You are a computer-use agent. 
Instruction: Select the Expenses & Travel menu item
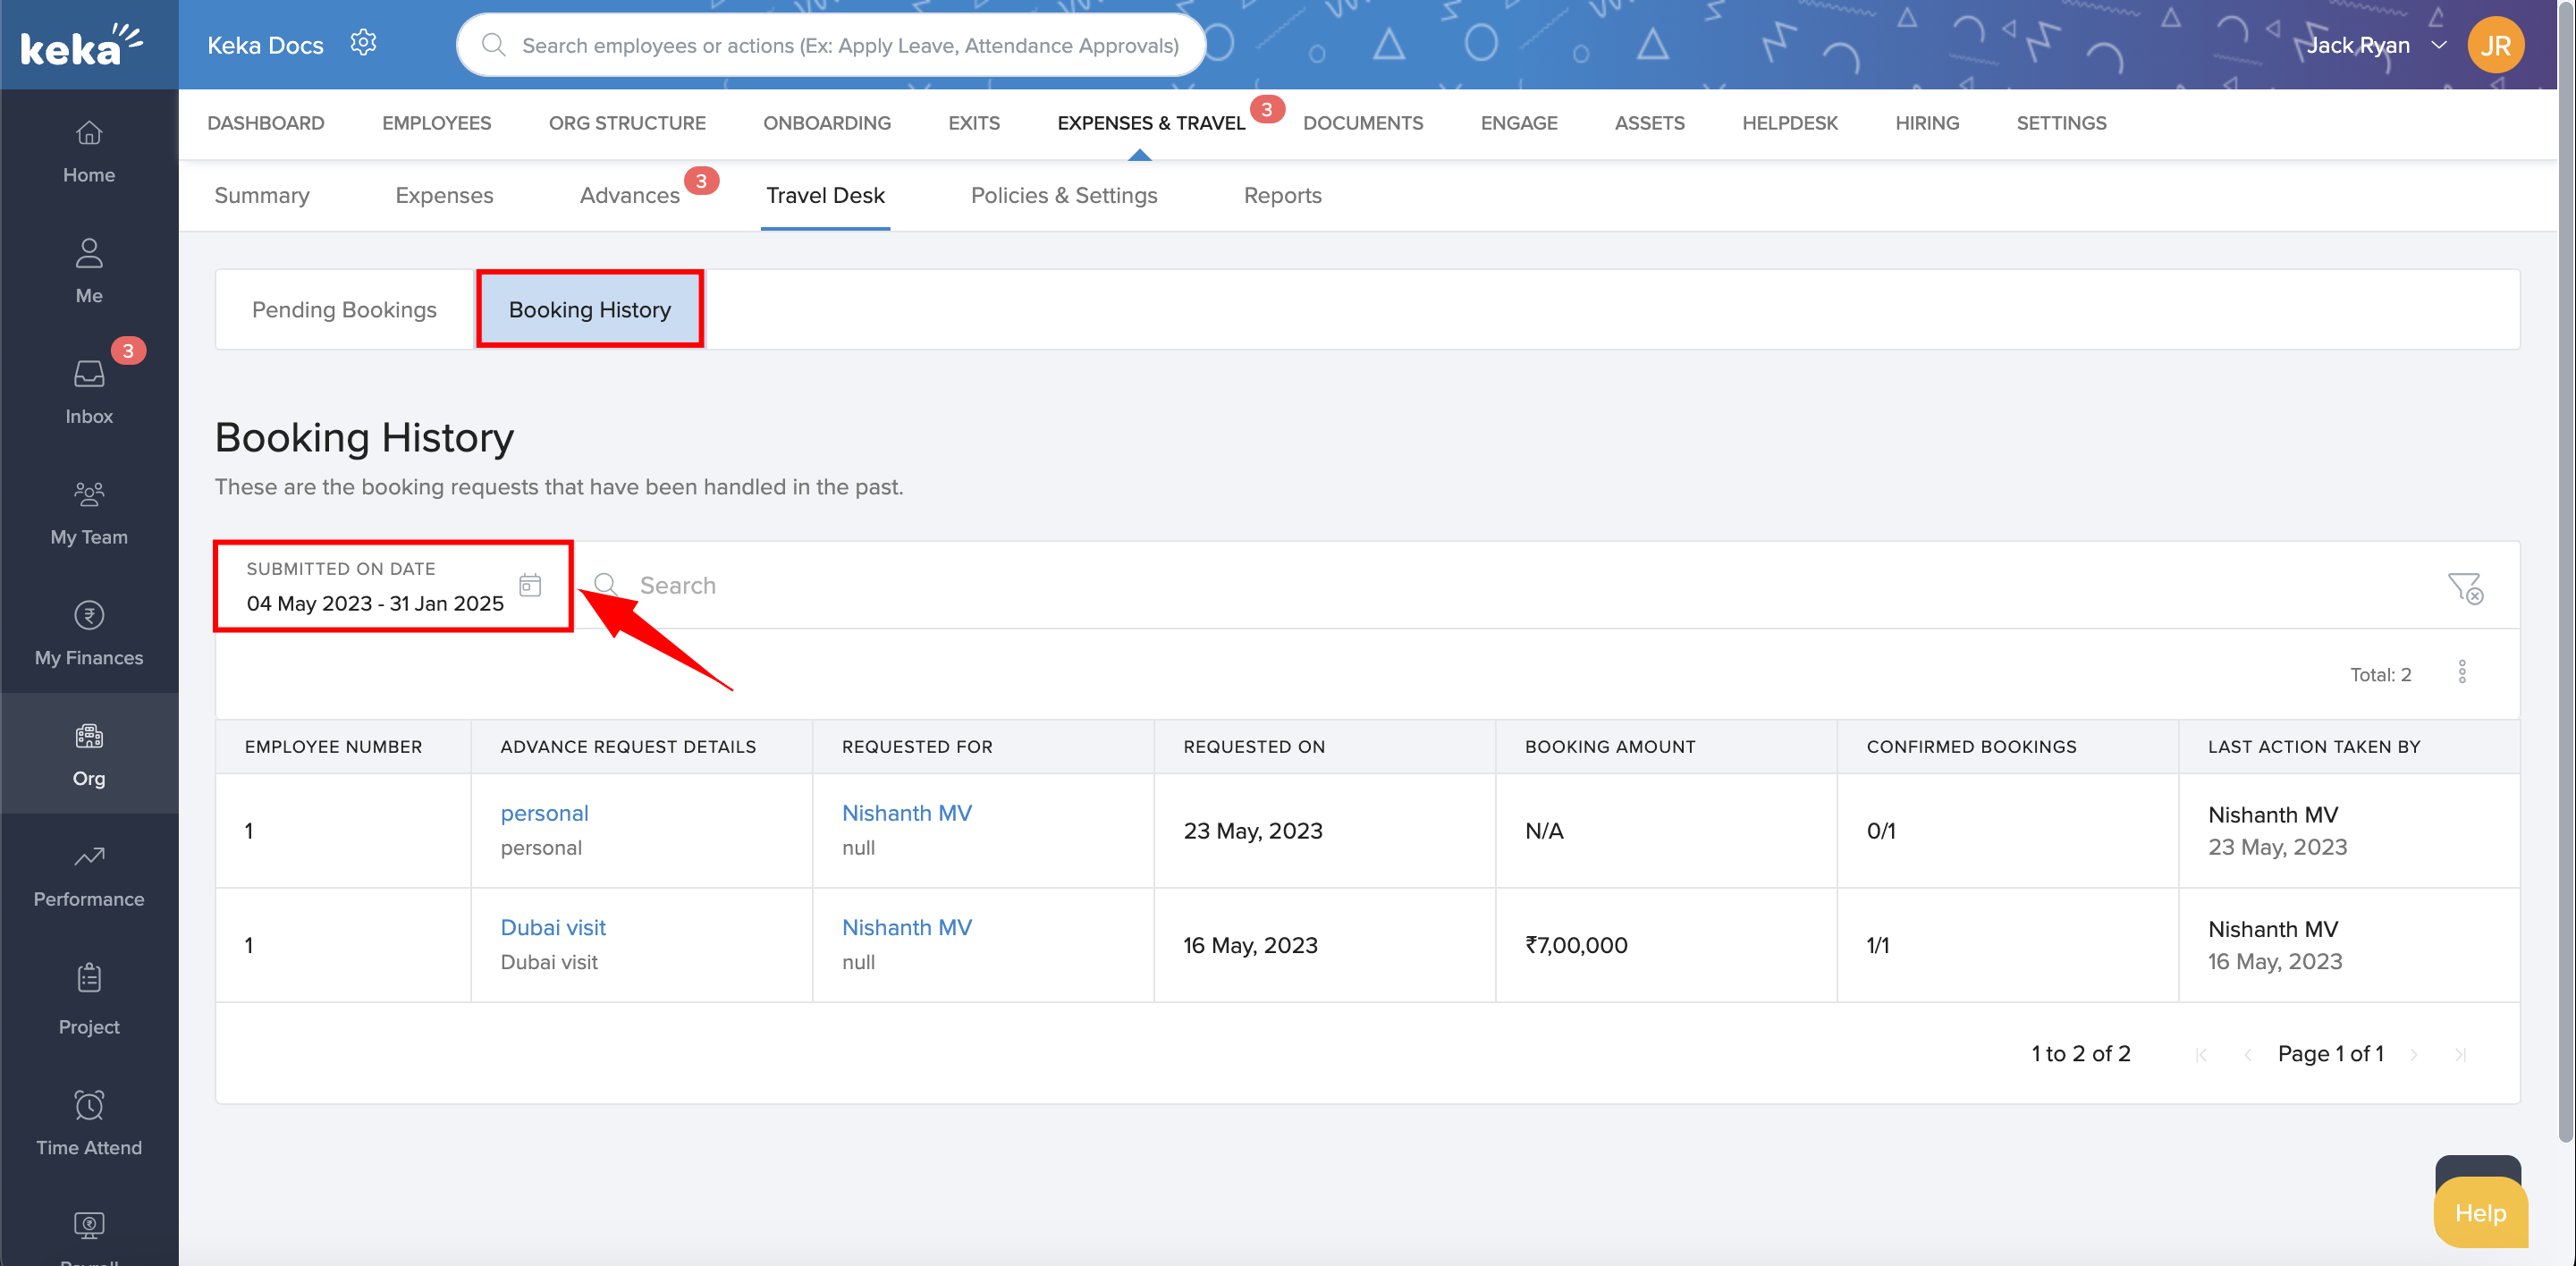tap(1150, 123)
